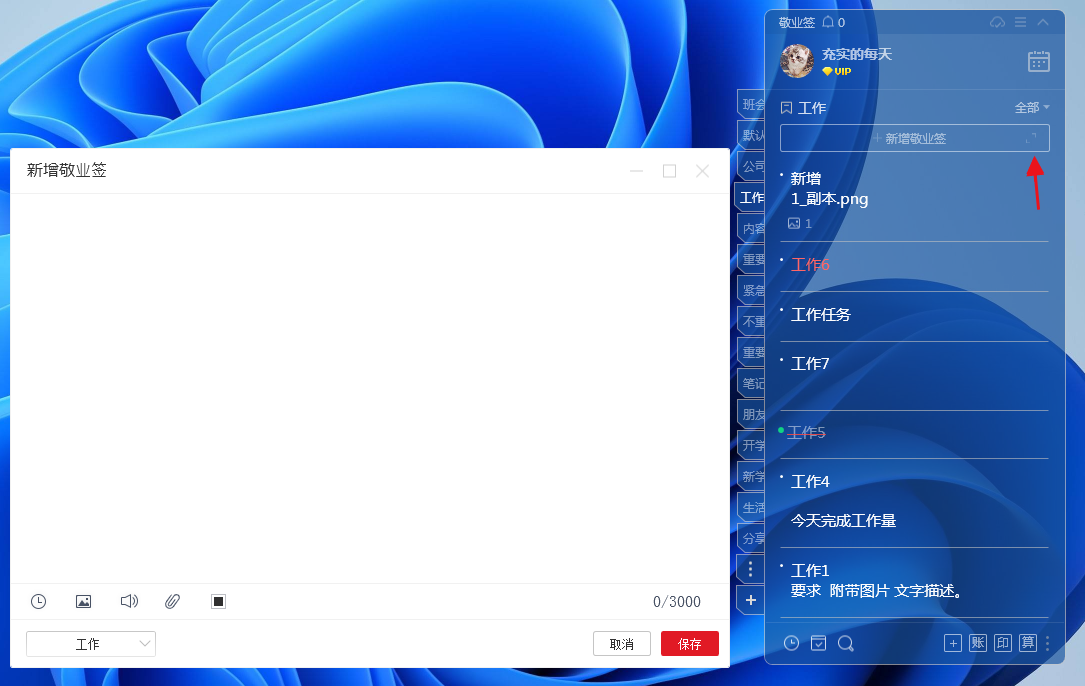The width and height of the screenshot is (1085, 686).
Task: Open the 印 icon in the bottom toolbar
Action: [x=1003, y=643]
